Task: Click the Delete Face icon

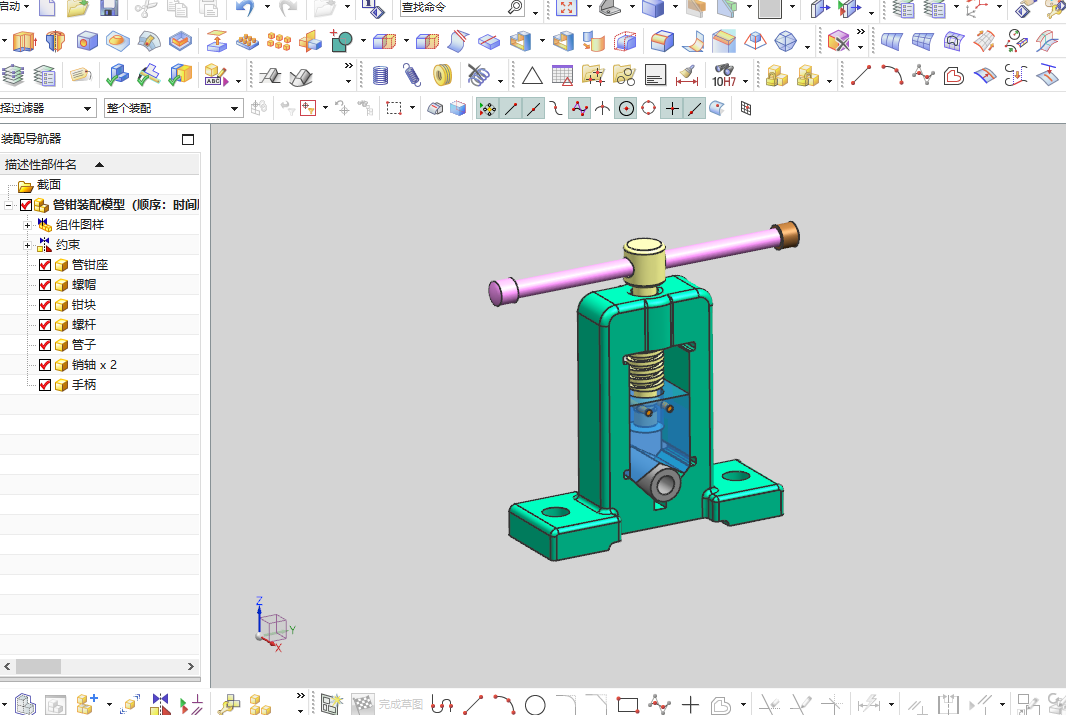Action: point(838,41)
